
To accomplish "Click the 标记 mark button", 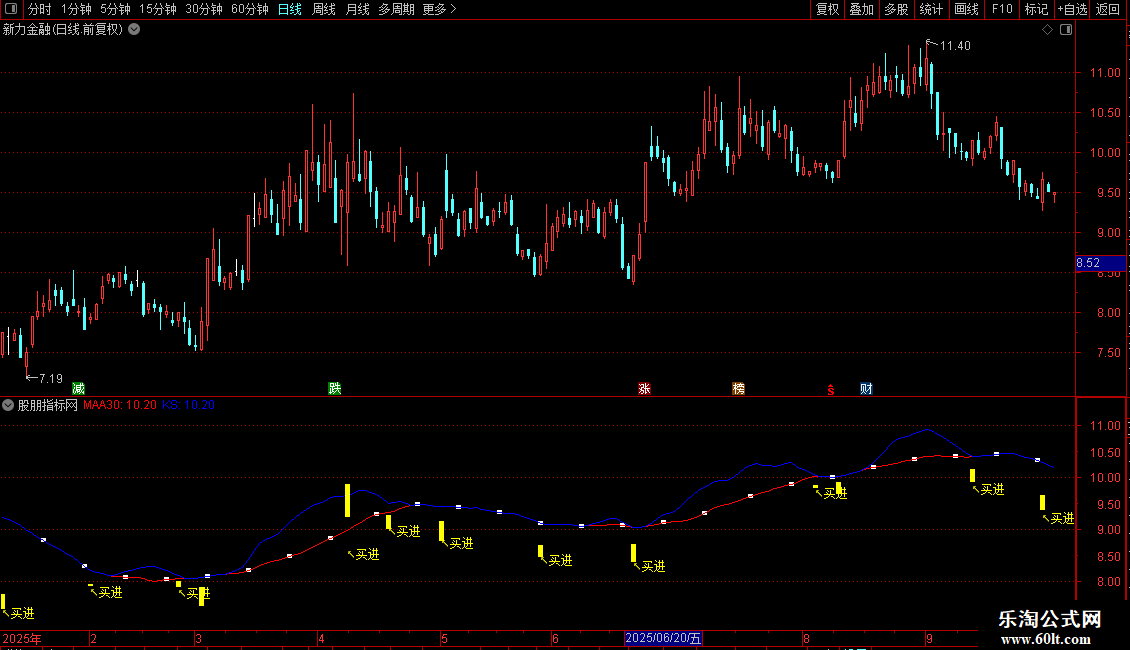I will tap(1036, 9).
